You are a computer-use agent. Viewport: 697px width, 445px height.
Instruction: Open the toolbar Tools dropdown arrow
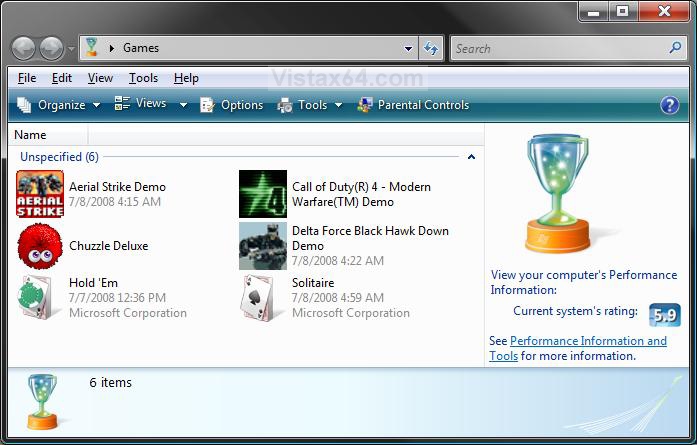pos(338,105)
